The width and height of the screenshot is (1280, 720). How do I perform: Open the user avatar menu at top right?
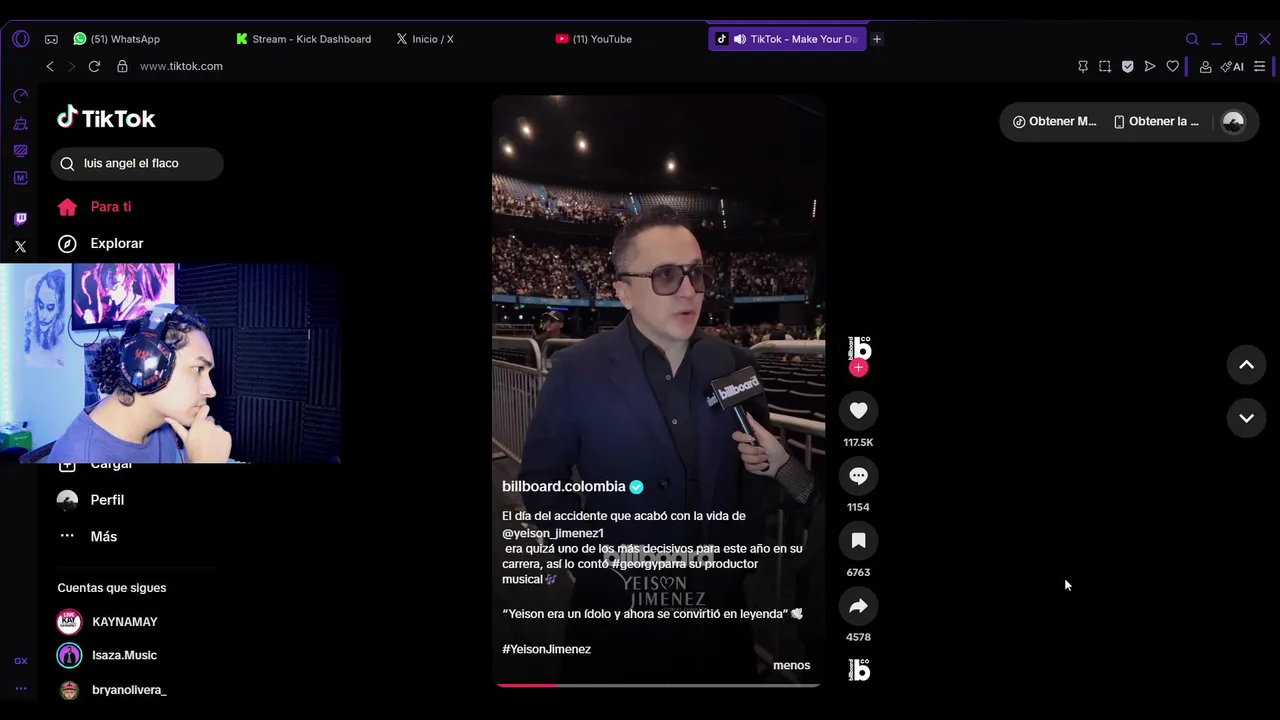coord(1233,121)
